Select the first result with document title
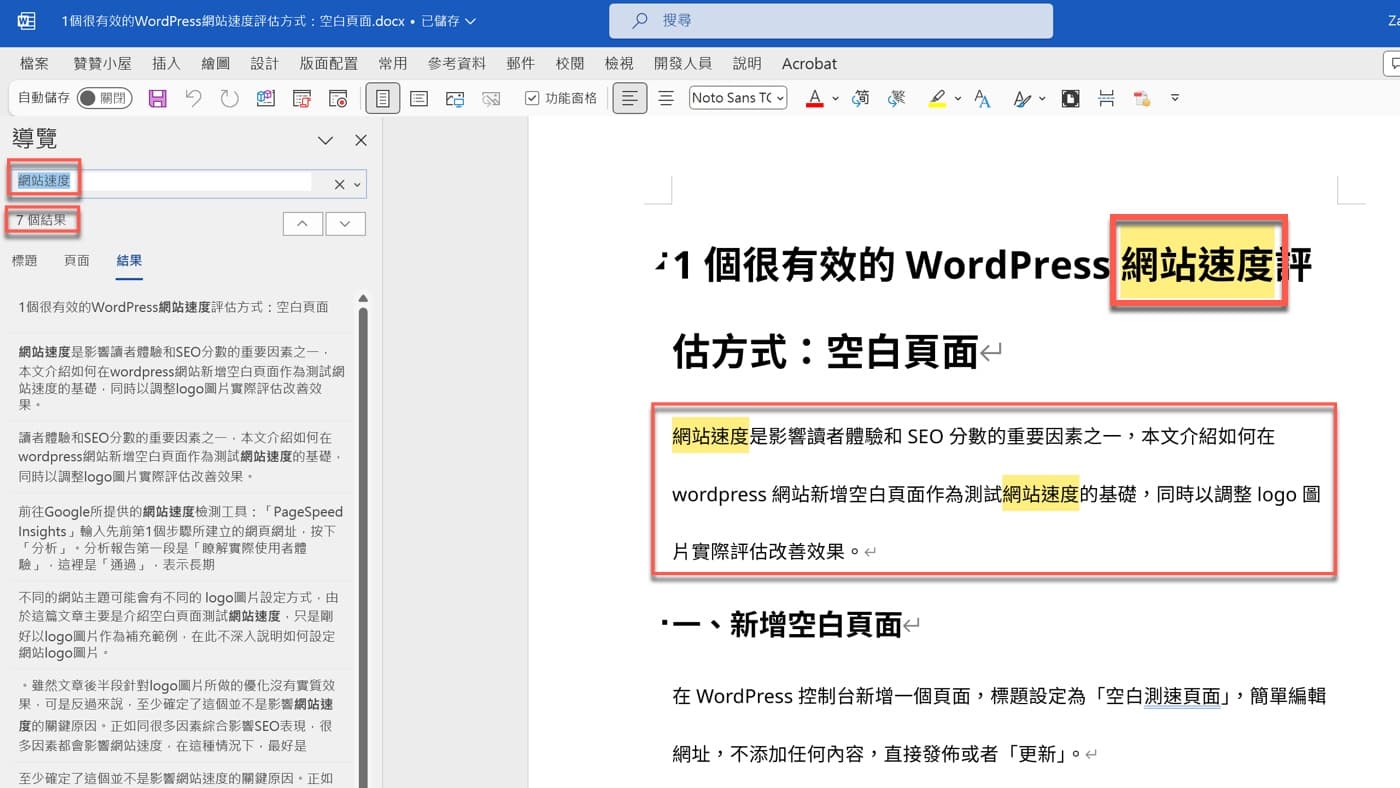Viewport: 1400px width, 788px height. coord(181,307)
